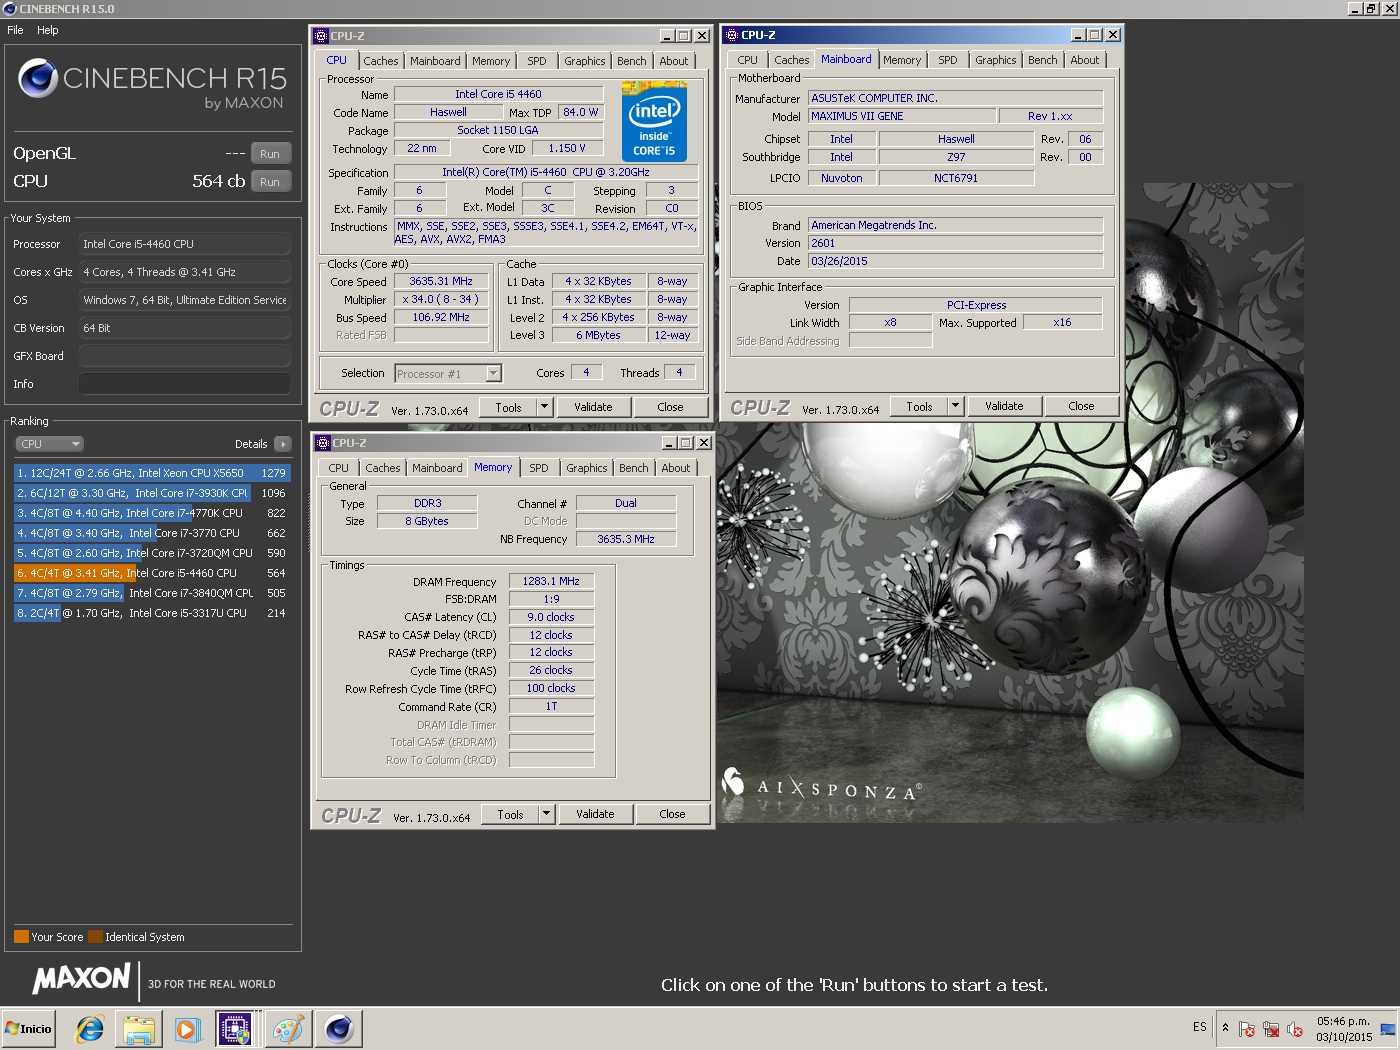Select the CPU tab in the Memory window

coord(339,468)
